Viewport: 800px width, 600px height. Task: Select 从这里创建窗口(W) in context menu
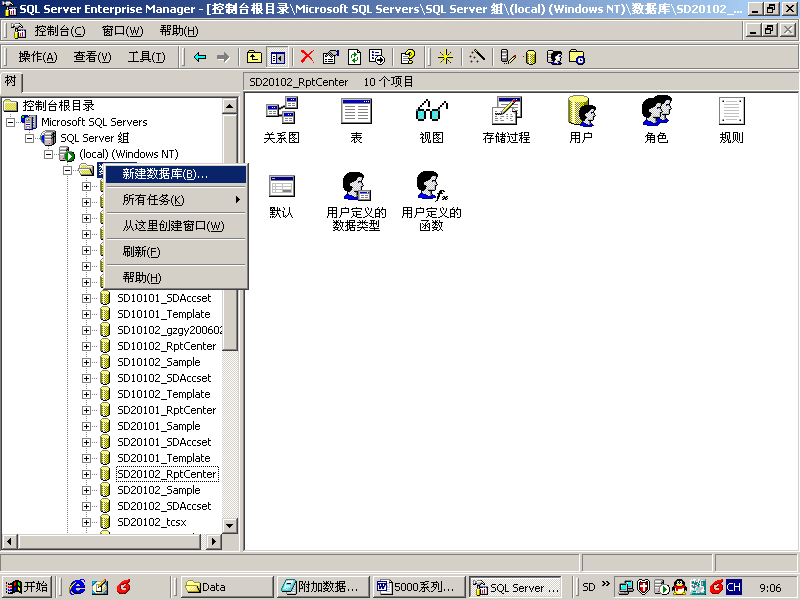tap(176, 226)
